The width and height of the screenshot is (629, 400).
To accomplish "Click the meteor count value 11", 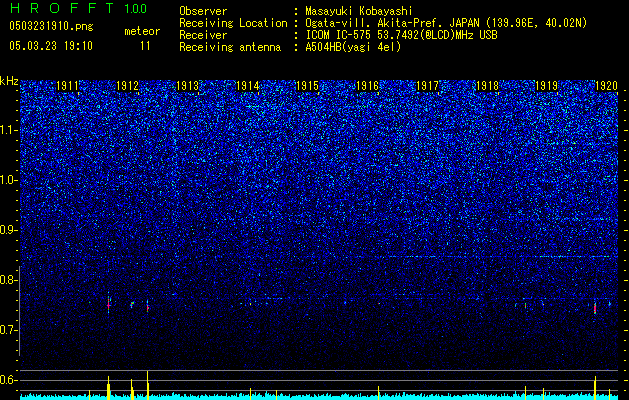I will click(145, 46).
